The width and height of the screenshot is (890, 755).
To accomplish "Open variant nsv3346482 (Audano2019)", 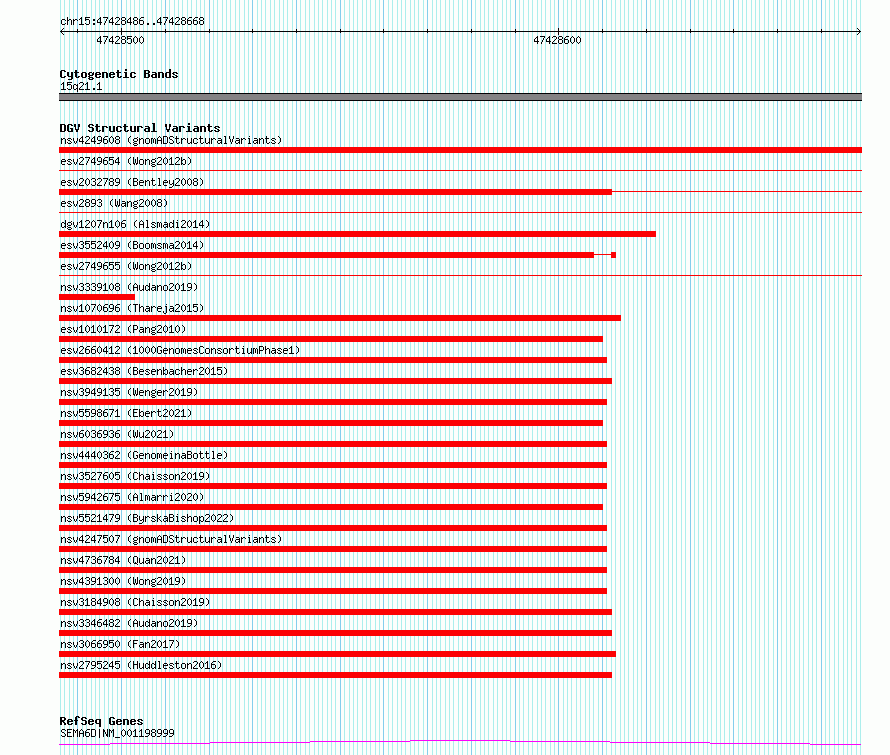I will click(x=129, y=623).
